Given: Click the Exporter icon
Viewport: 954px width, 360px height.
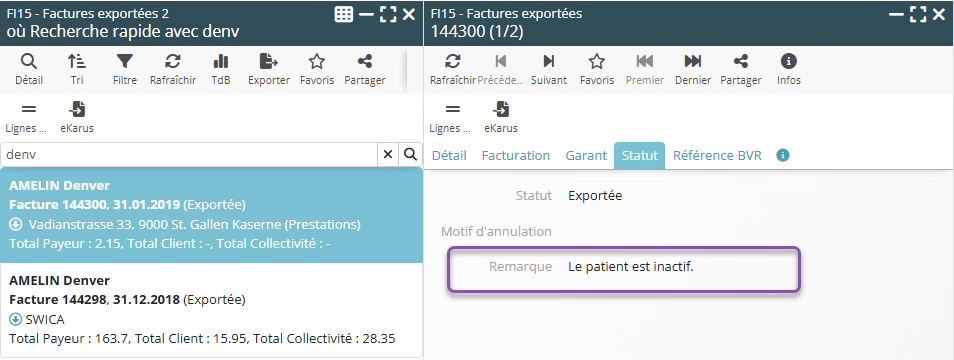Looking at the screenshot, I should click(269, 69).
